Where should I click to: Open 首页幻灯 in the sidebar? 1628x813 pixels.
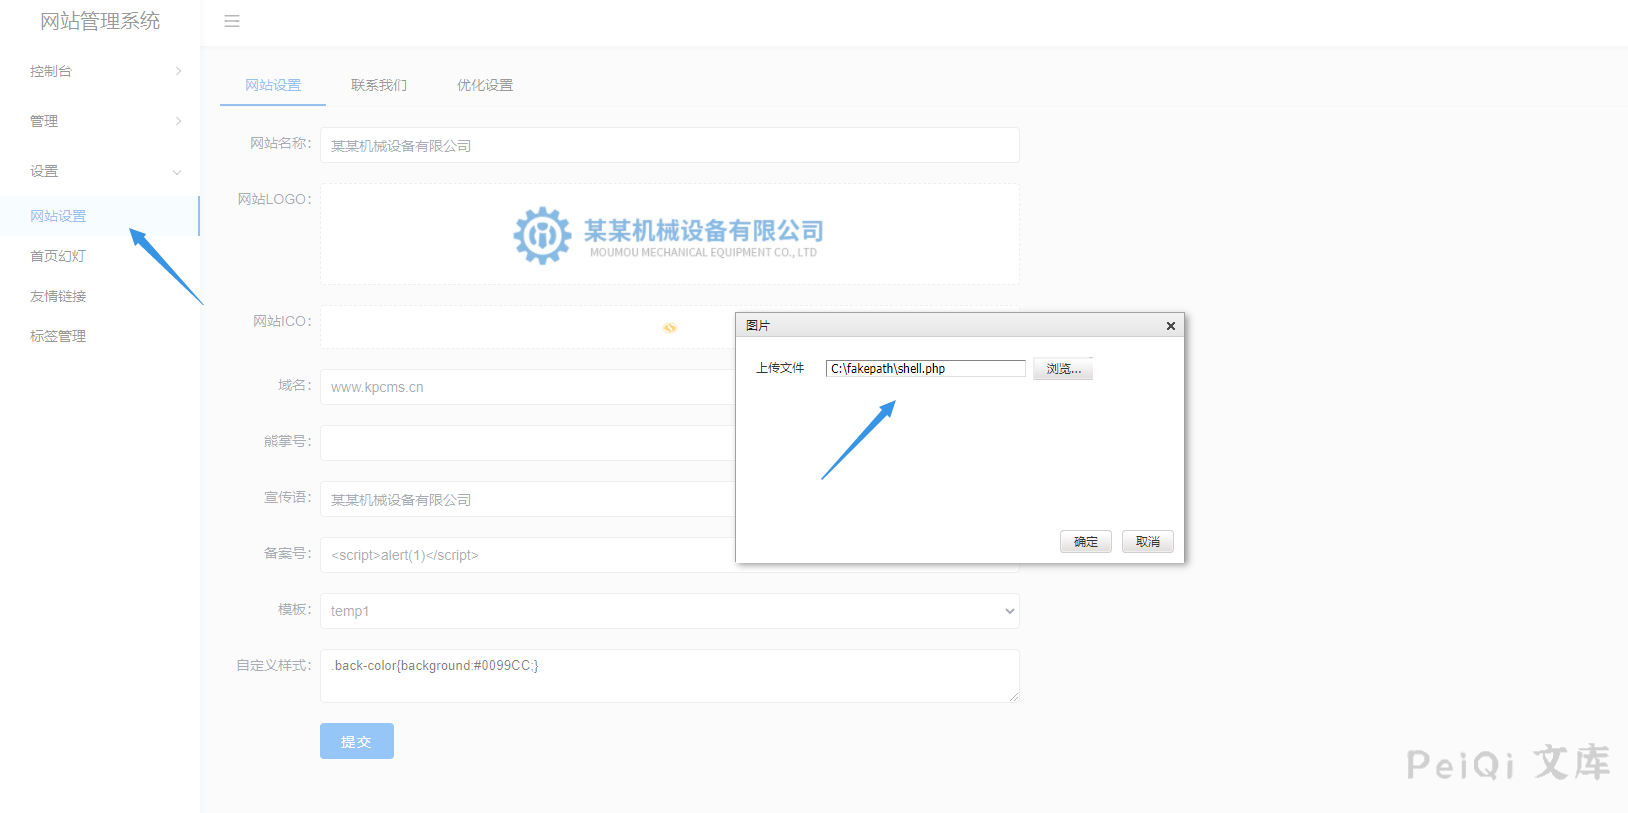coord(58,256)
